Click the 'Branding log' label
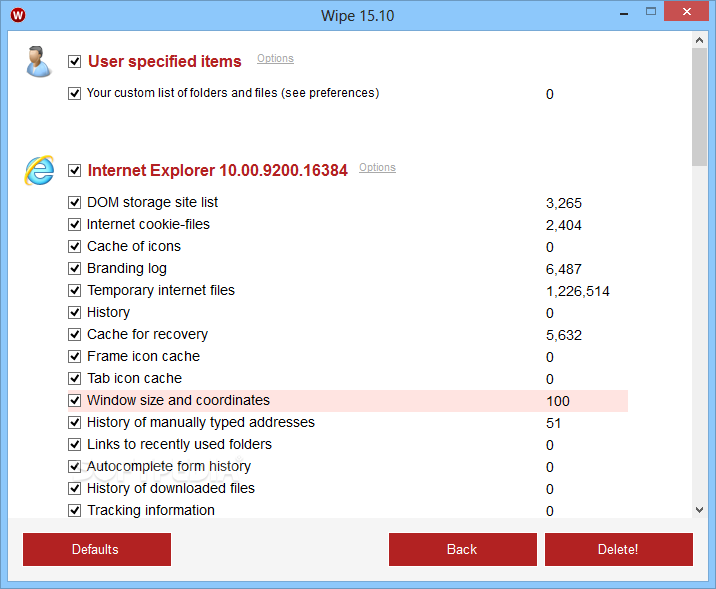The image size is (716, 589). 126,268
